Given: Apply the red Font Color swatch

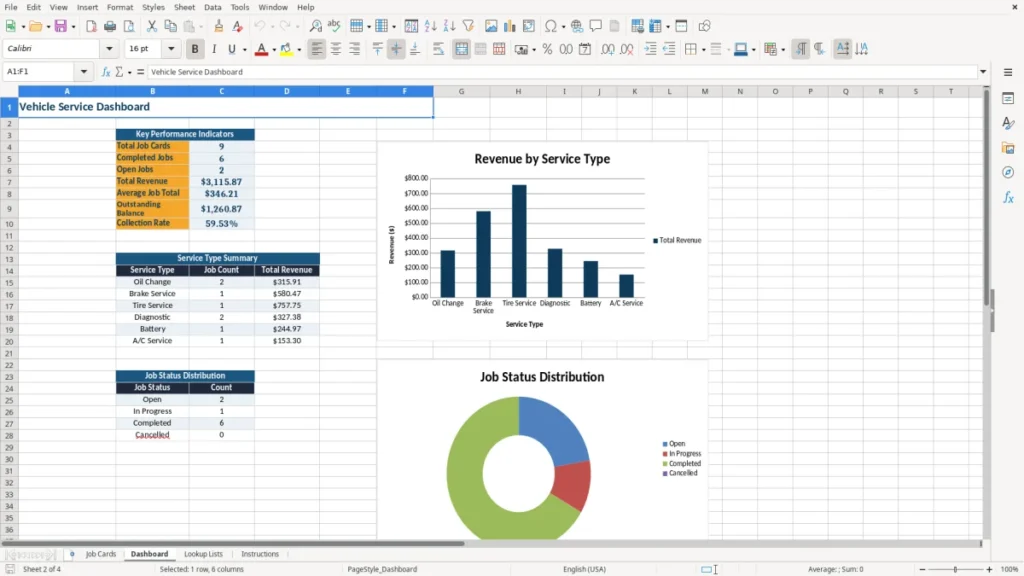Looking at the screenshot, I should click(261, 49).
